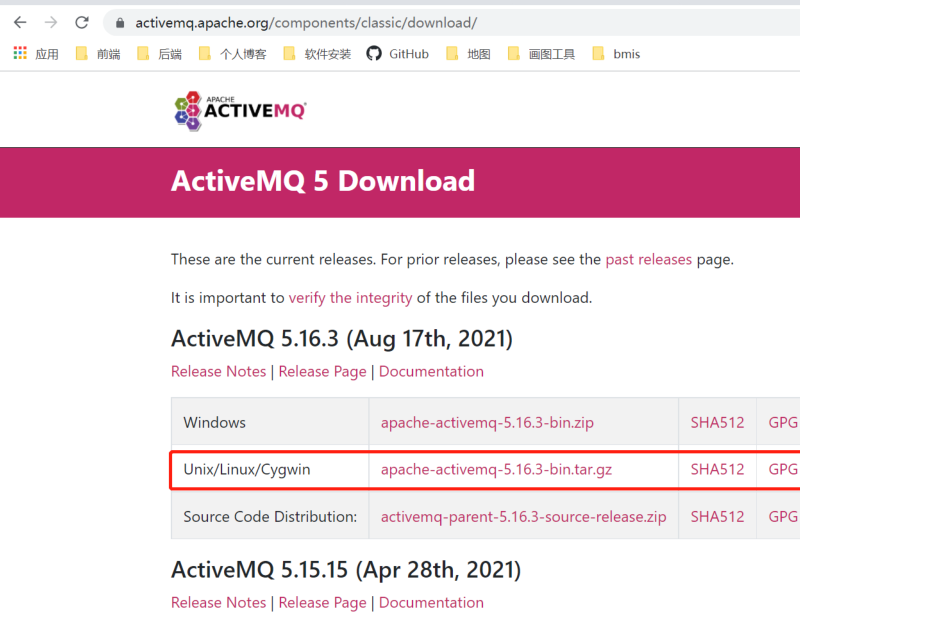Open the past releases link
Screen dimensions: 950x632
click(648, 259)
